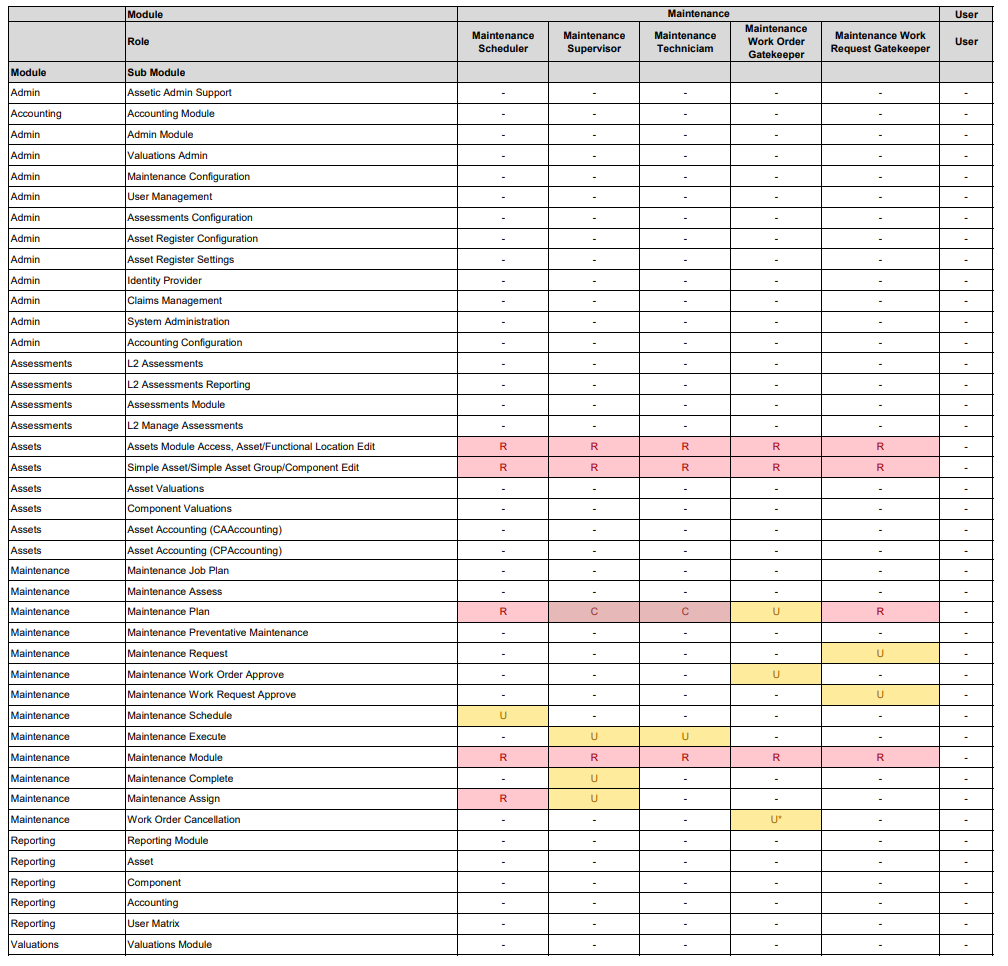The height and width of the screenshot is (966, 1008).
Task: Click C in Maintenance Plan Supervisor column
Action: 594,612
